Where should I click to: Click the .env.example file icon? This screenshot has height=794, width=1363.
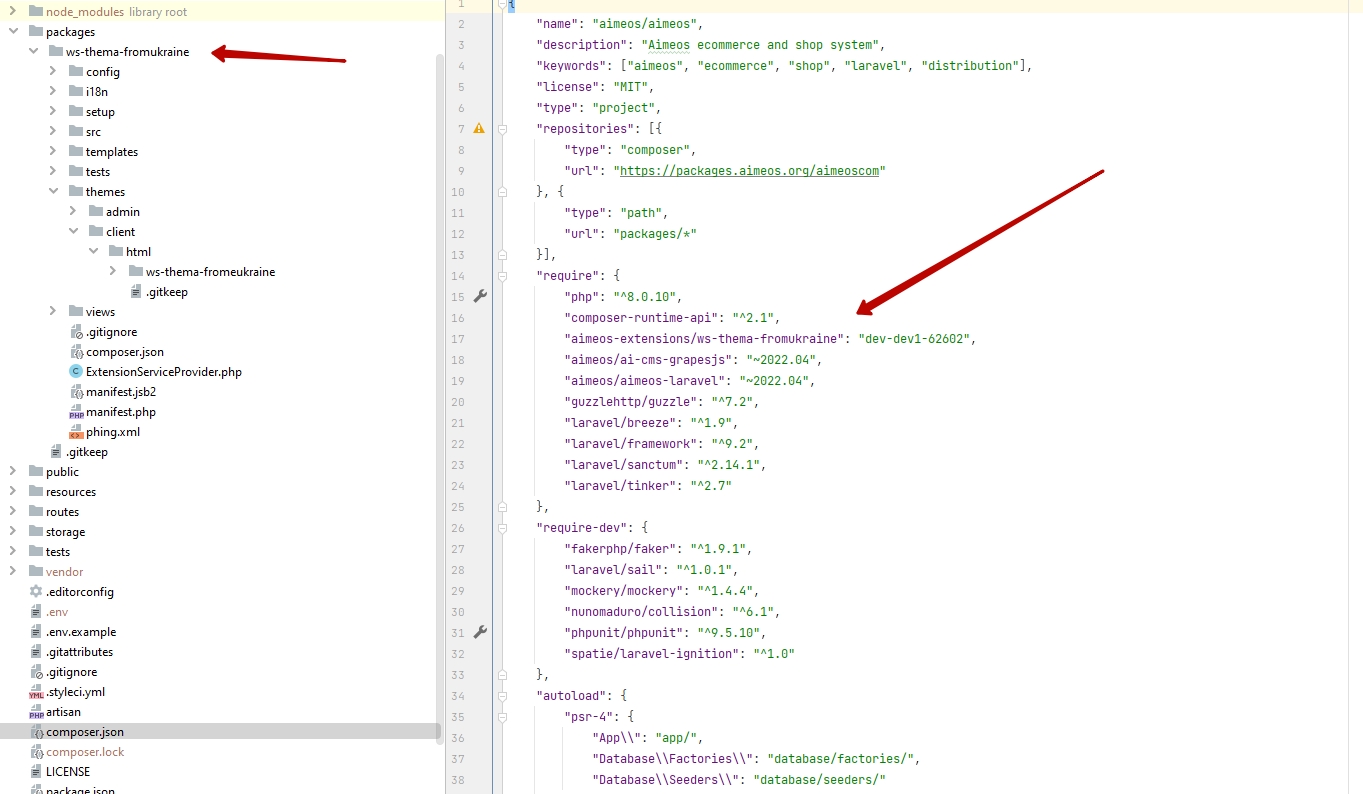tap(36, 632)
